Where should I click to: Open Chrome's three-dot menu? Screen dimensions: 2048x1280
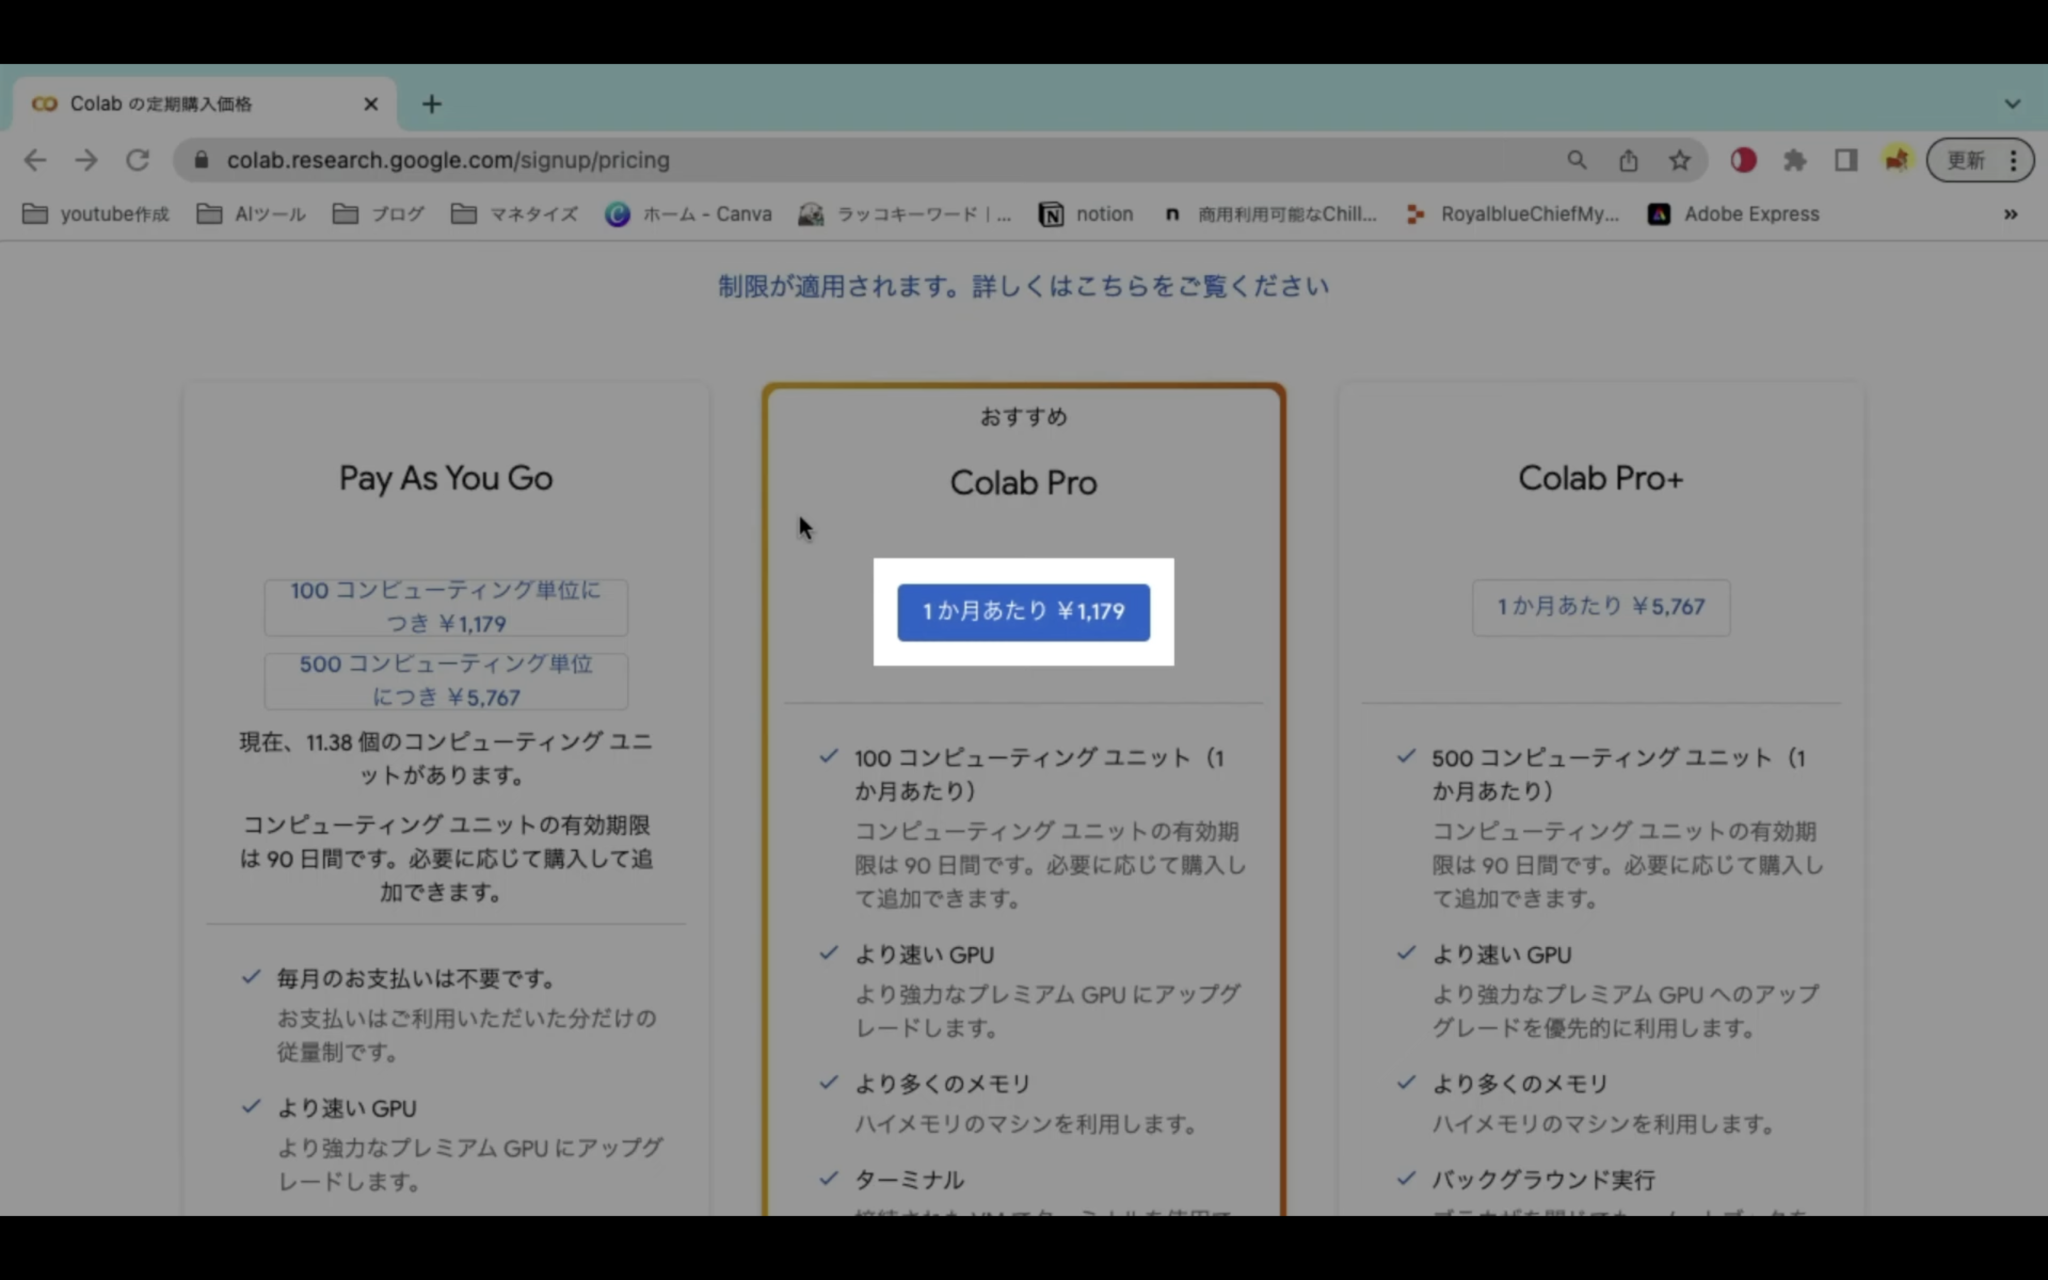(2014, 160)
